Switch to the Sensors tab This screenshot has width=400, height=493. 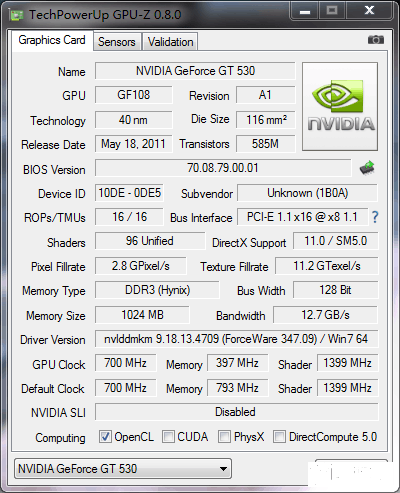point(117,42)
